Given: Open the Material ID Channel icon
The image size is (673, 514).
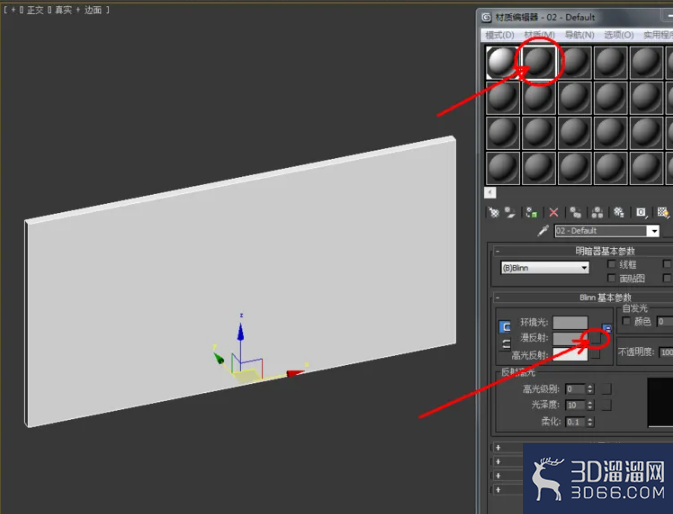Looking at the screenshot, I should pos(641,212).
